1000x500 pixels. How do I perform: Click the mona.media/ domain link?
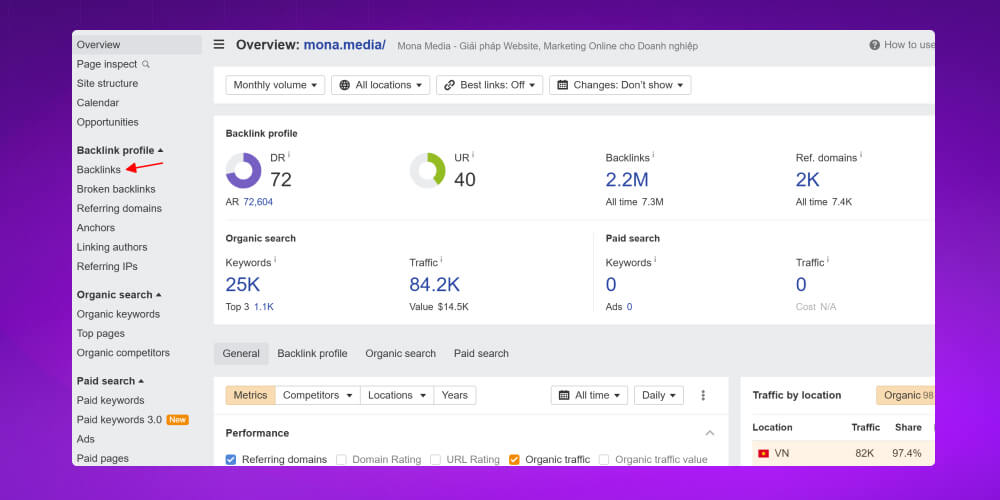(344, 45)
